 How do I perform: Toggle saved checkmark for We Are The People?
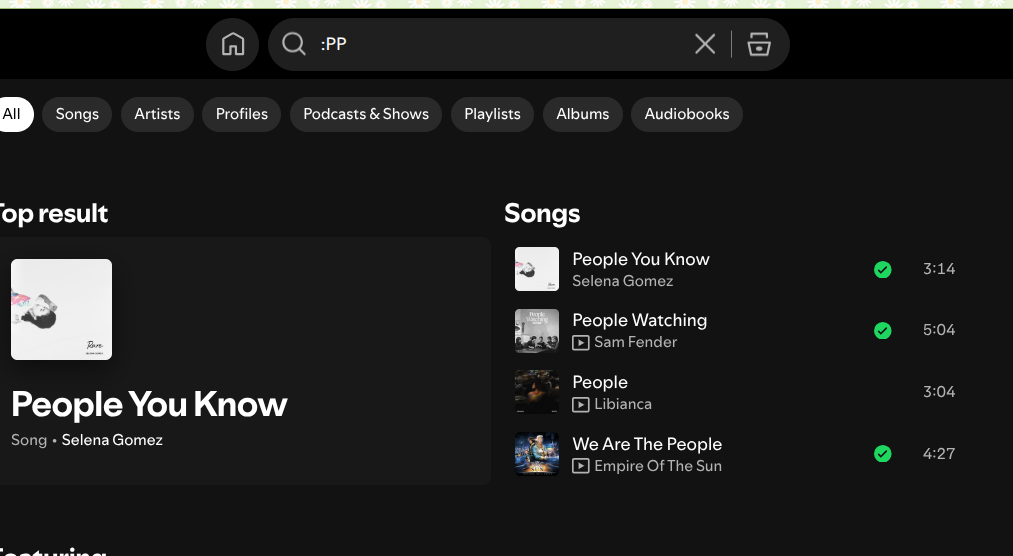coord(882,454)
